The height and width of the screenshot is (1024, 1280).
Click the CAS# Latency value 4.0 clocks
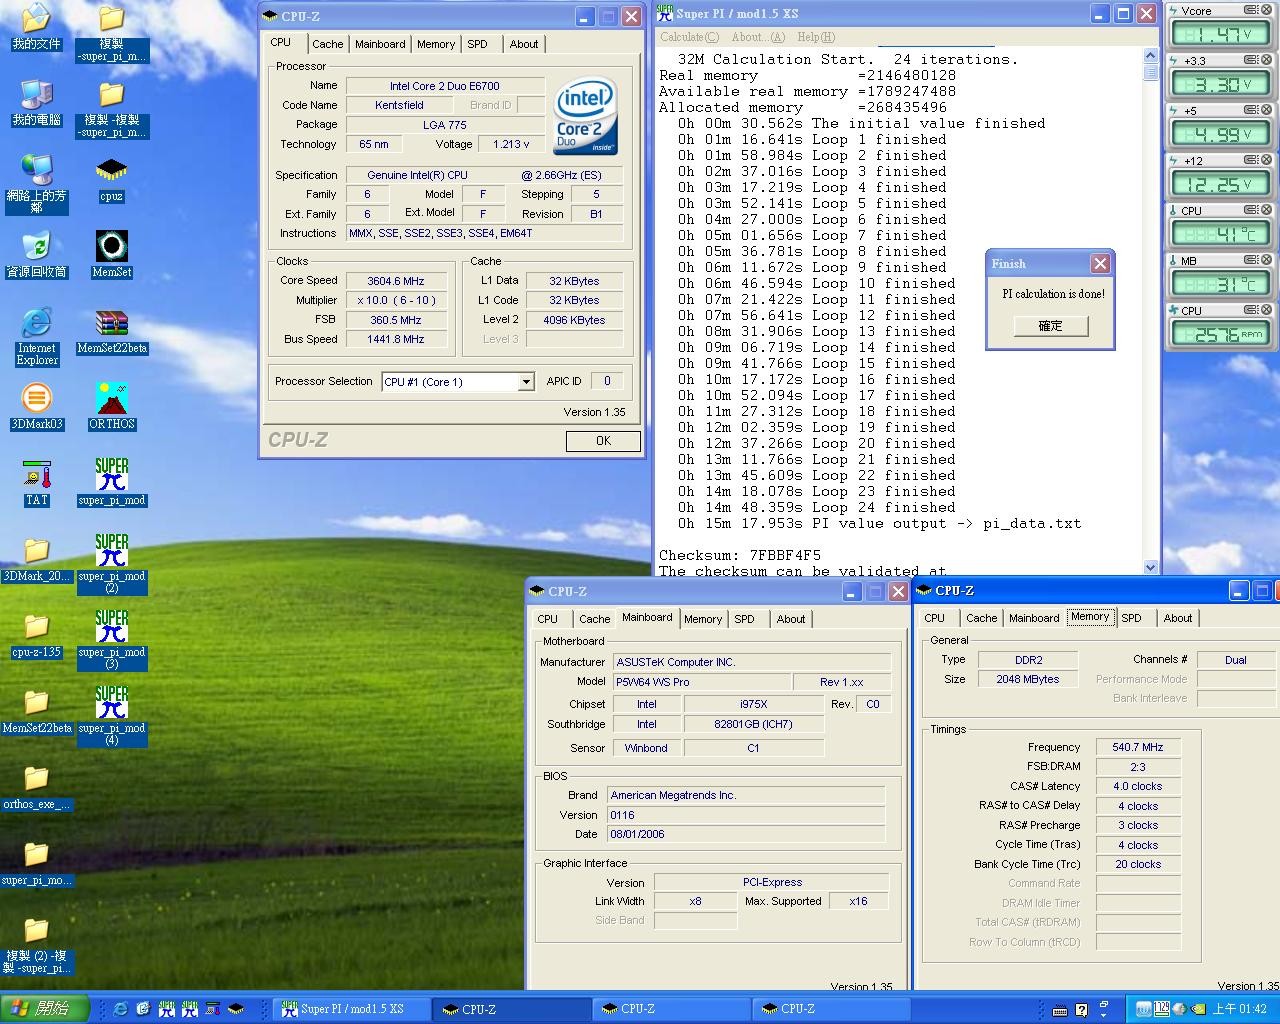(1138, 786)
